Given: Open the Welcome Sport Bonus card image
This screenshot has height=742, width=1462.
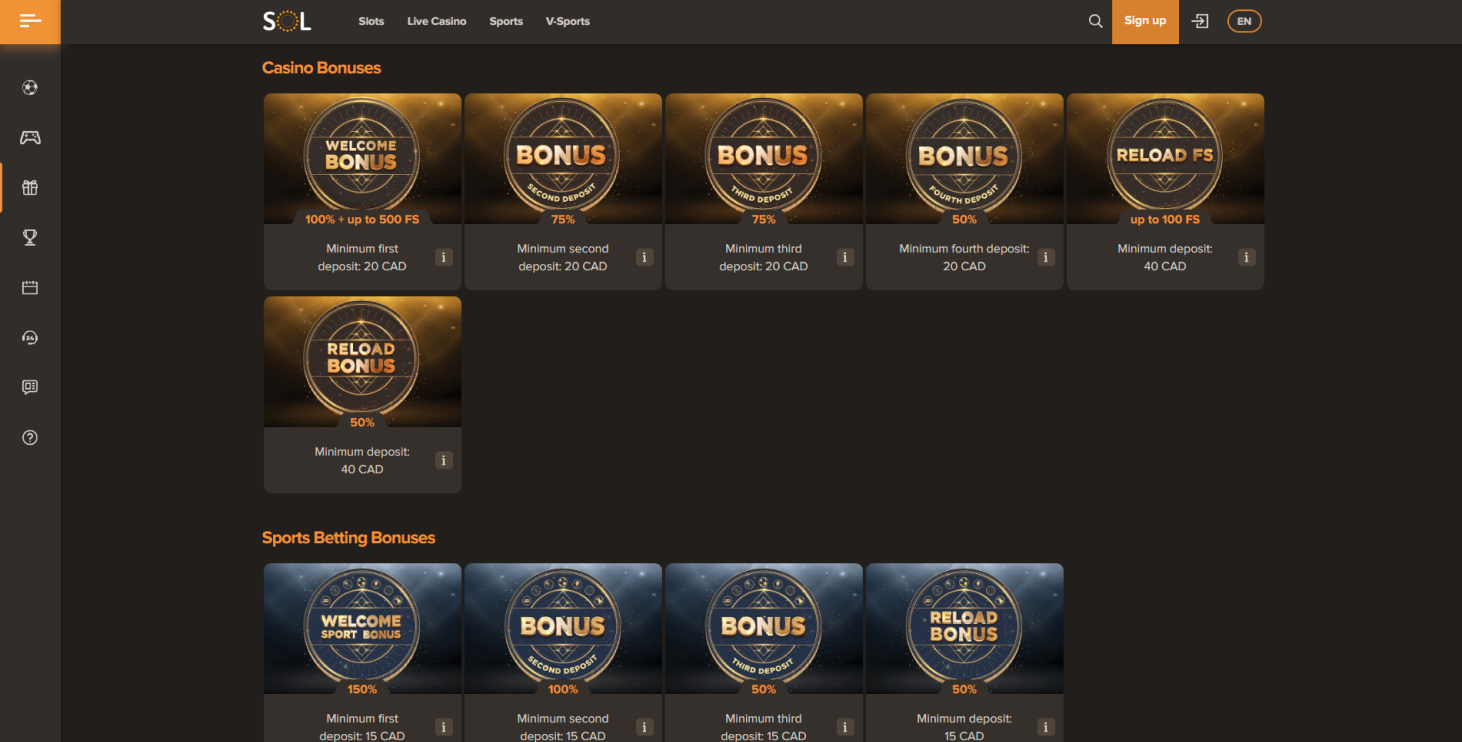Looking at the screenshot, I should (362, 628).
